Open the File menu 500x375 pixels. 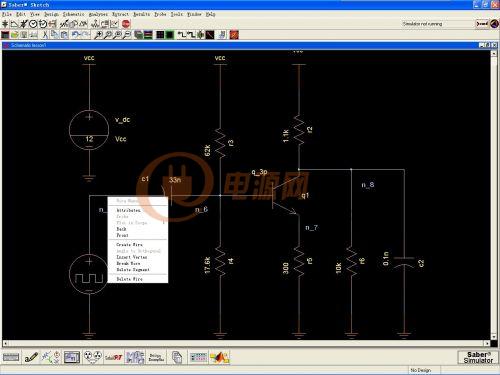coord(7,14)
